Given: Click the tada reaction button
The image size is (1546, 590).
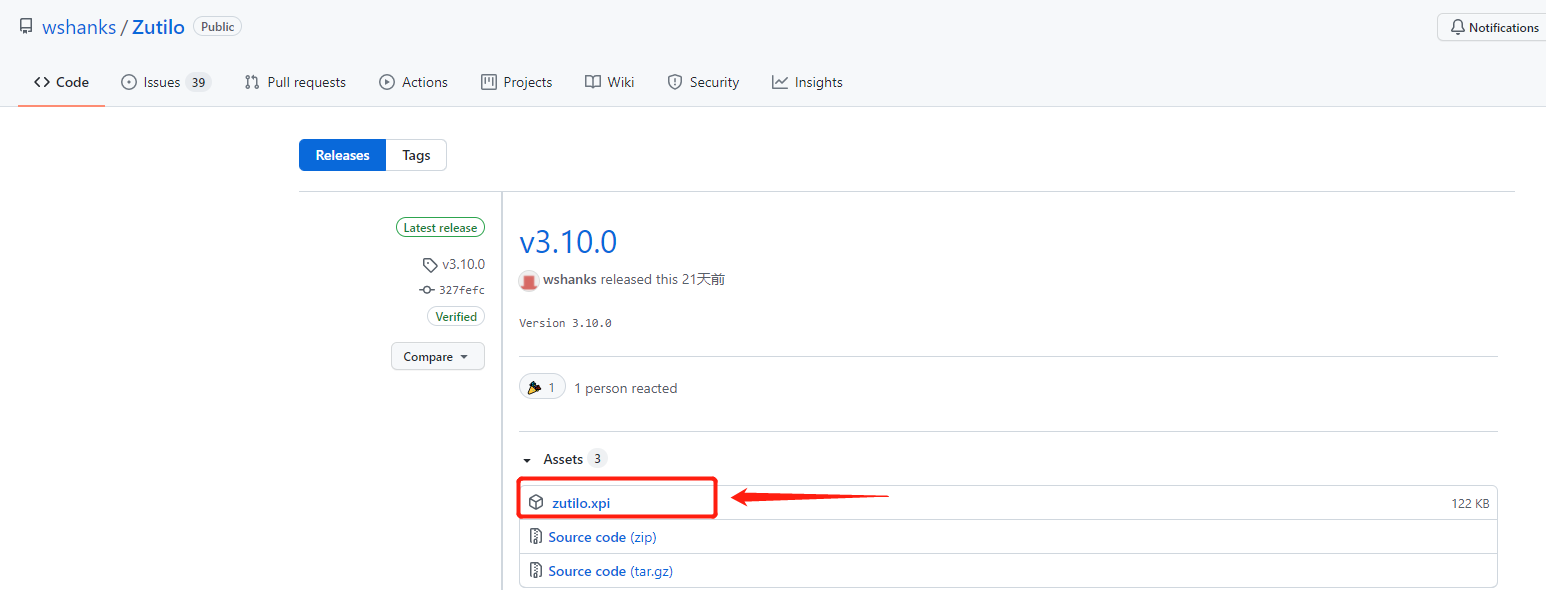Looking at the screenshot, I should click(542, 387).
